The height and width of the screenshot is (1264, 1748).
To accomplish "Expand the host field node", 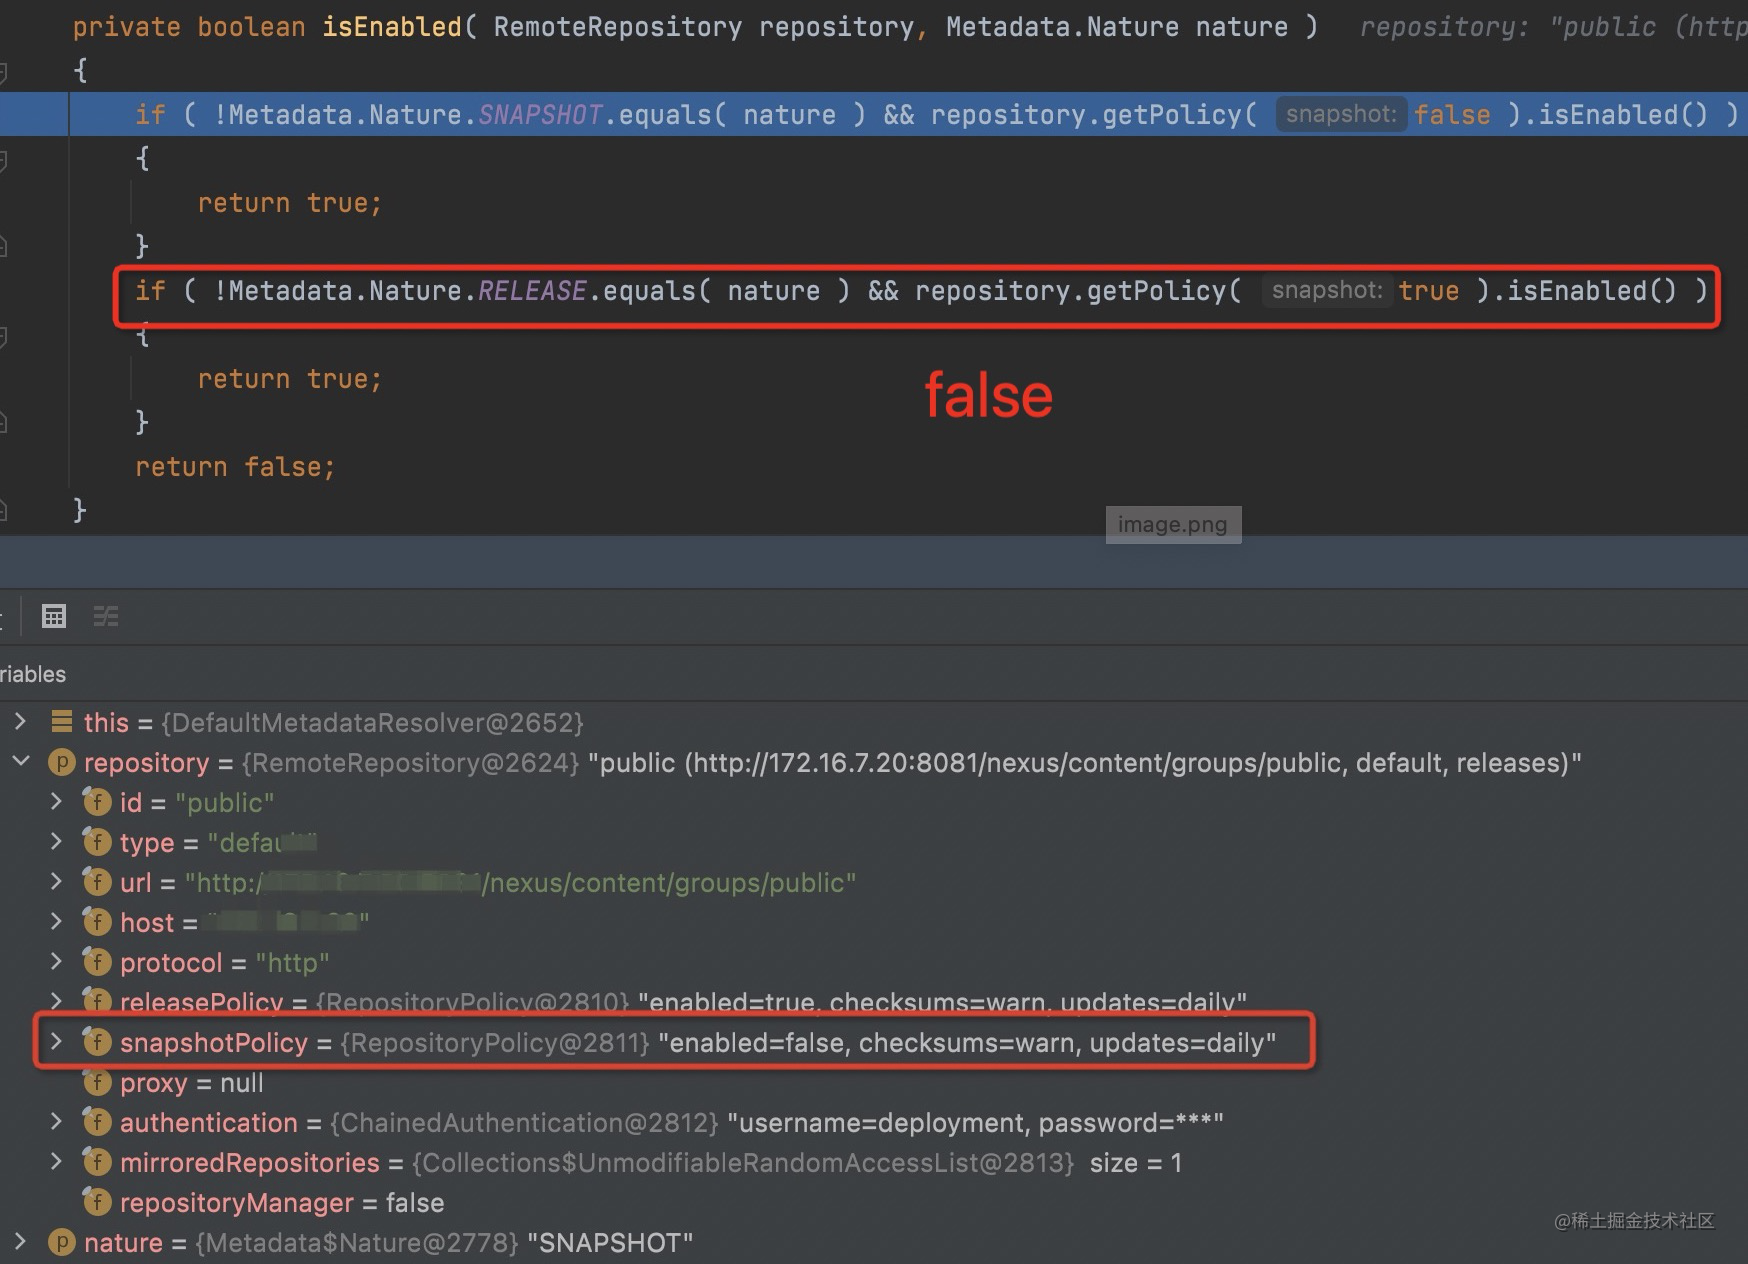I will click(57, 922).
